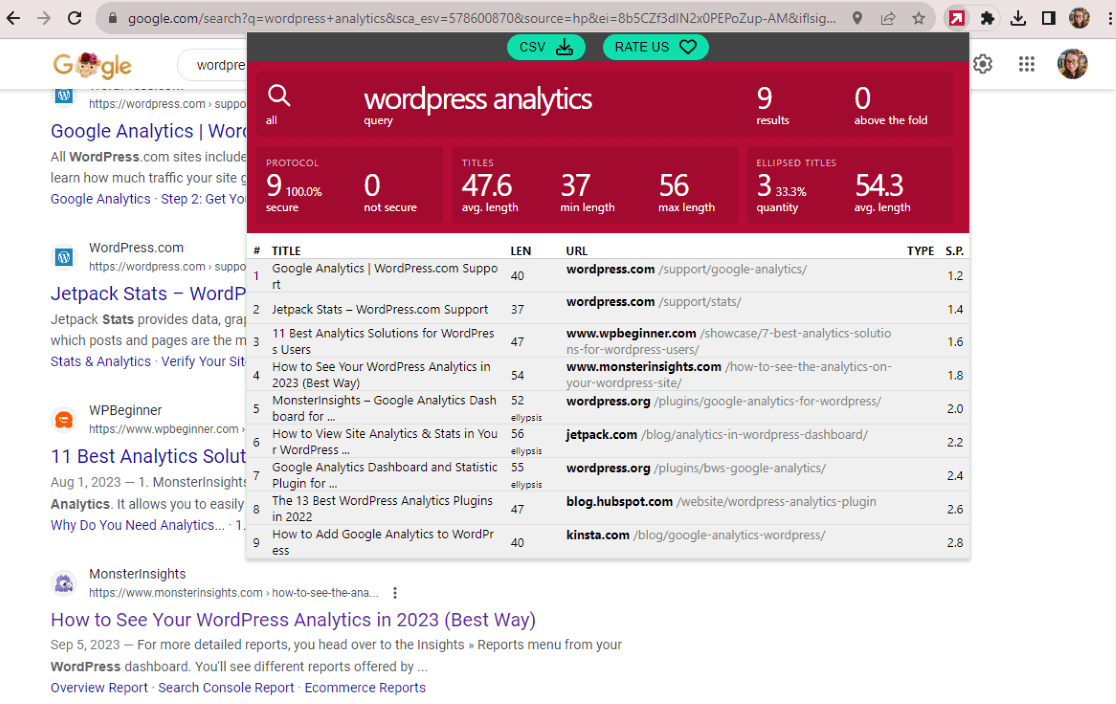Viewport: 1116px width, 704px height.
Task: Download results with the CSV button
Action: [x=546, y=47]
